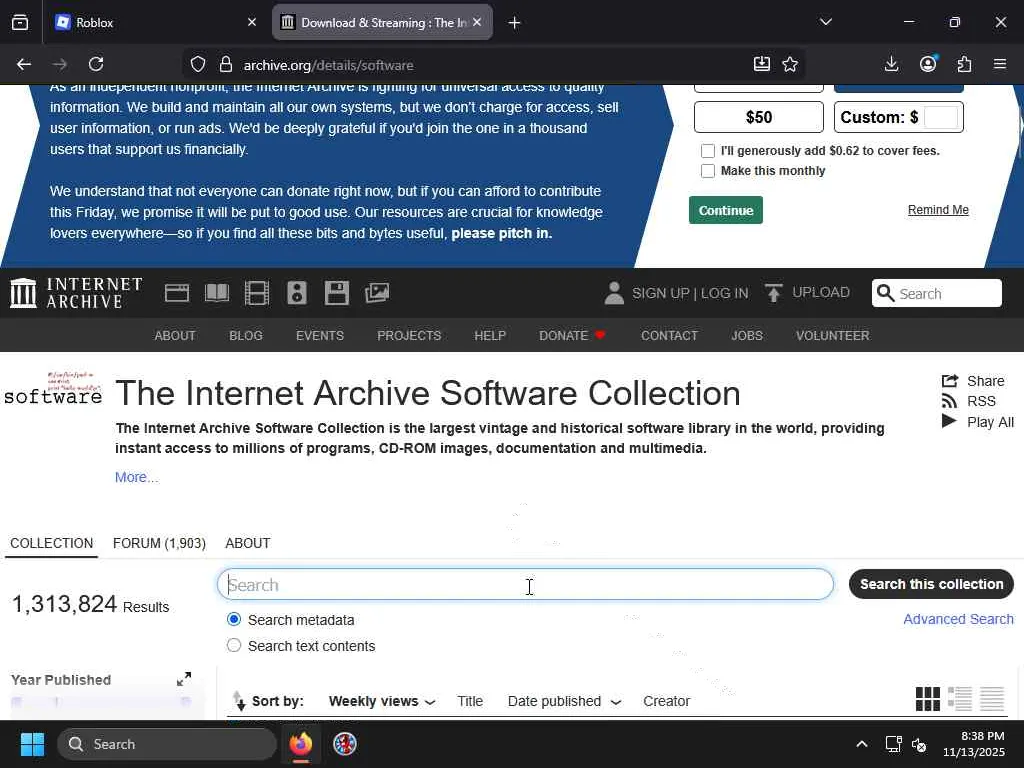Click LOG IN link

724,293
